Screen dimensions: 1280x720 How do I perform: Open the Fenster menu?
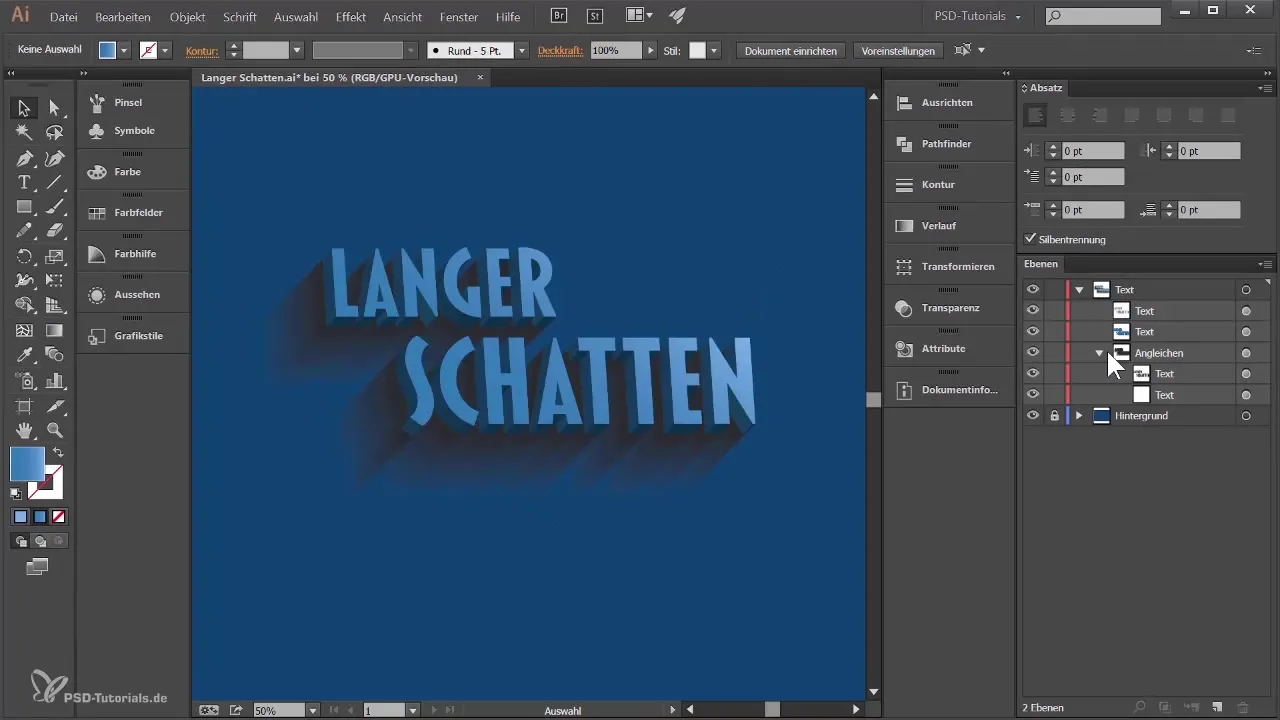point(459,17)
